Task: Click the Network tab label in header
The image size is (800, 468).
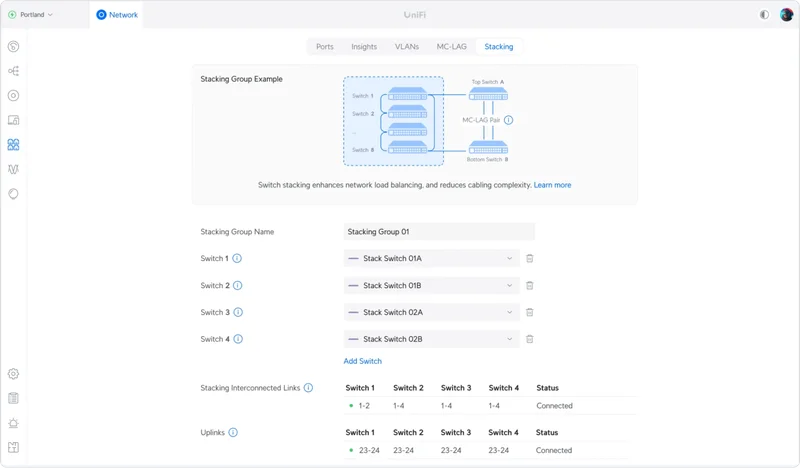Action: [123, 15]
